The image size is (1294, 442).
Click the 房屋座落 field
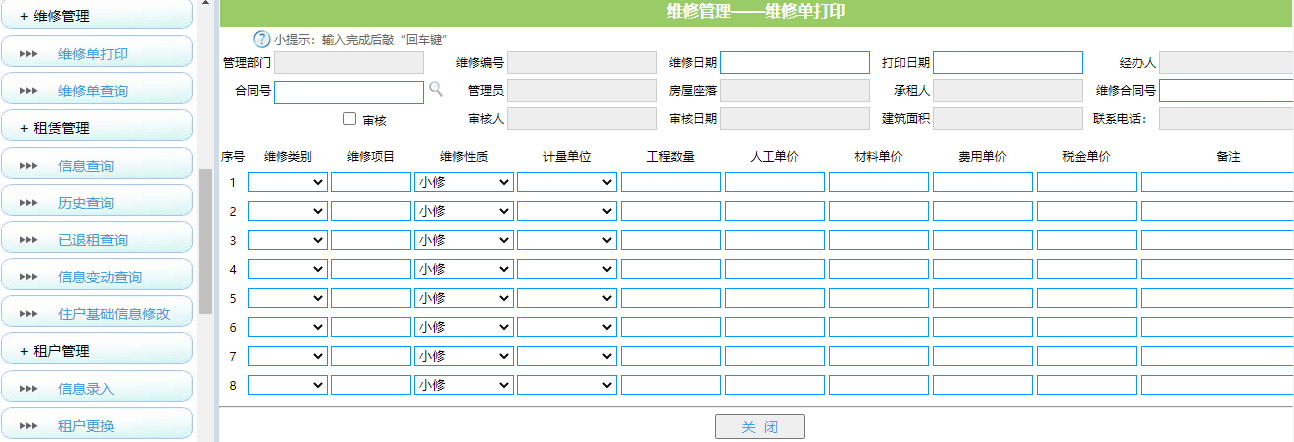tap(795, 91)
